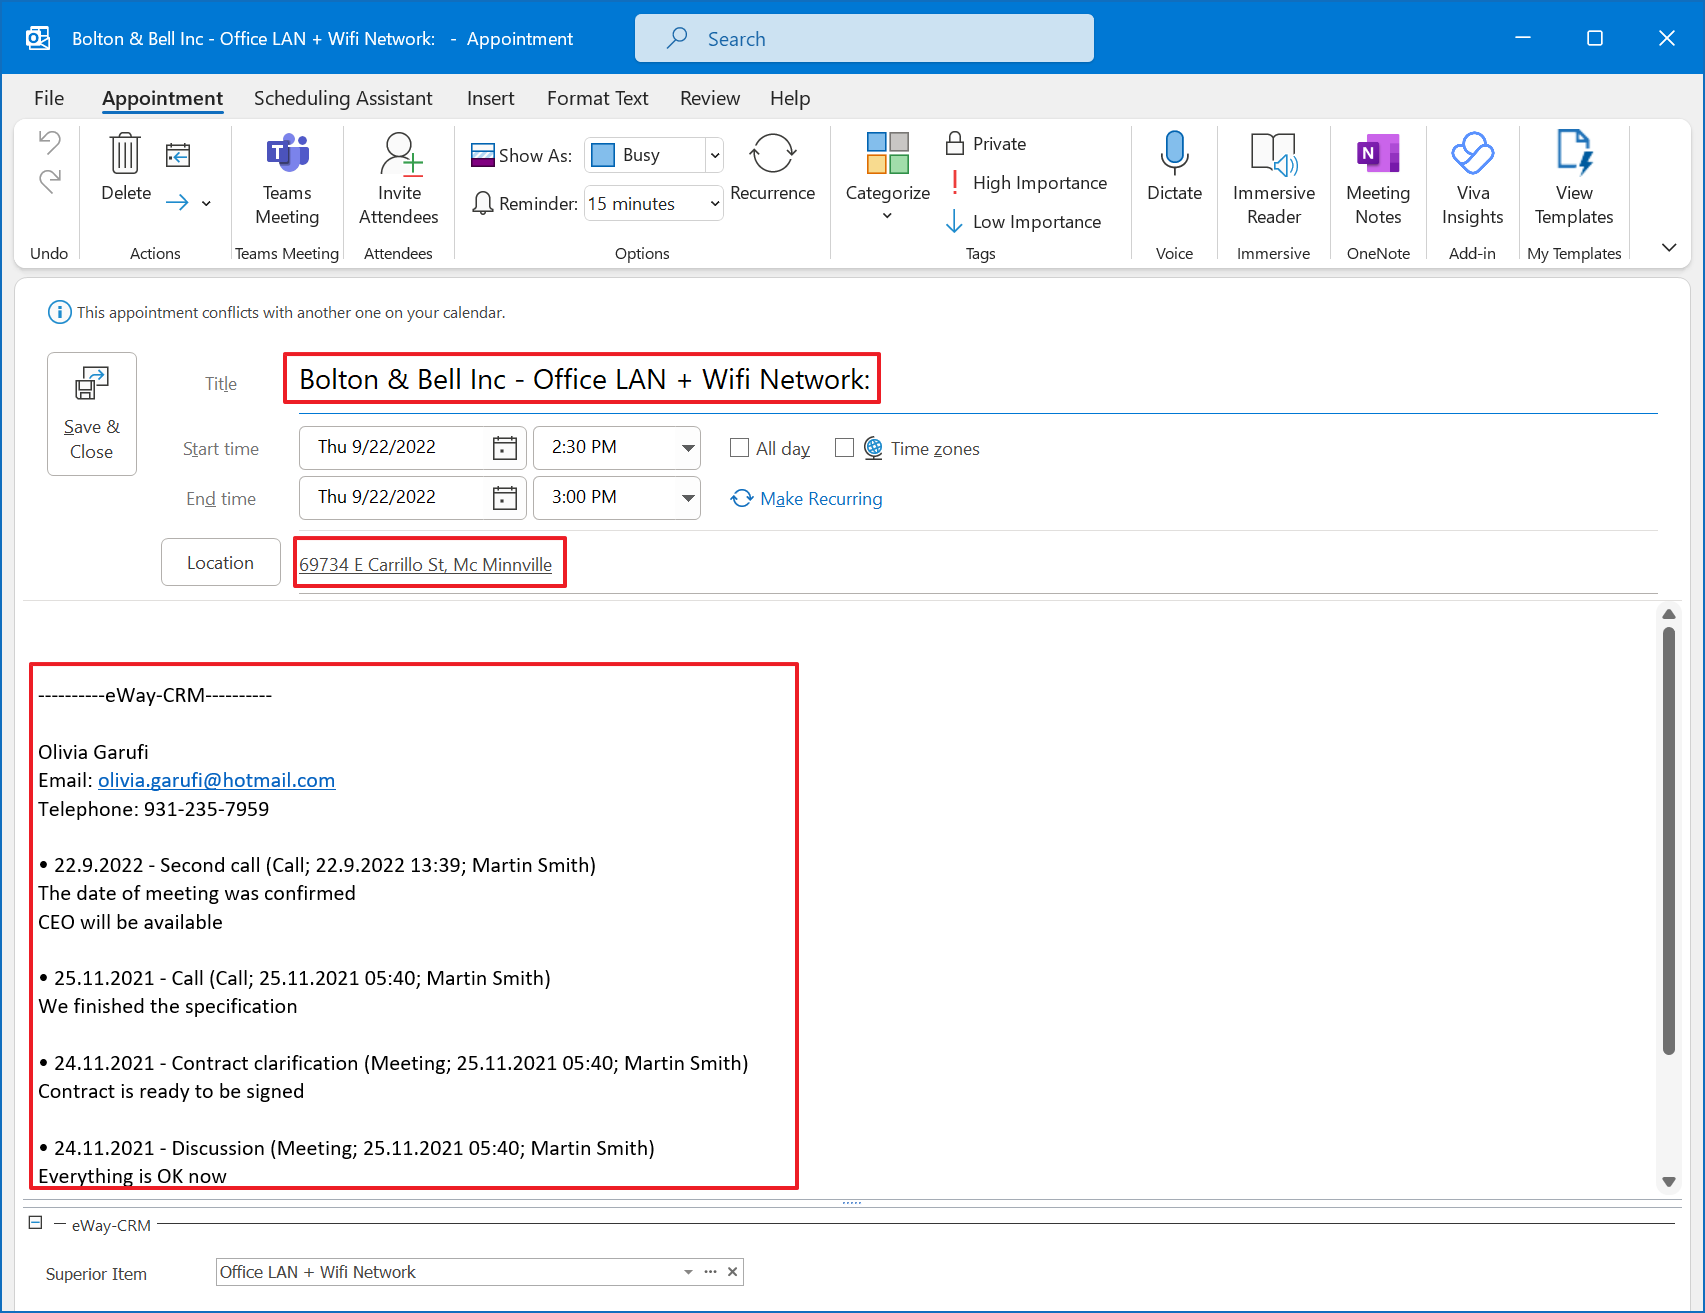Switch to Scheduling Assistant tab
This screenshot has height=1313, width=1705.
[x=343, y=98]
